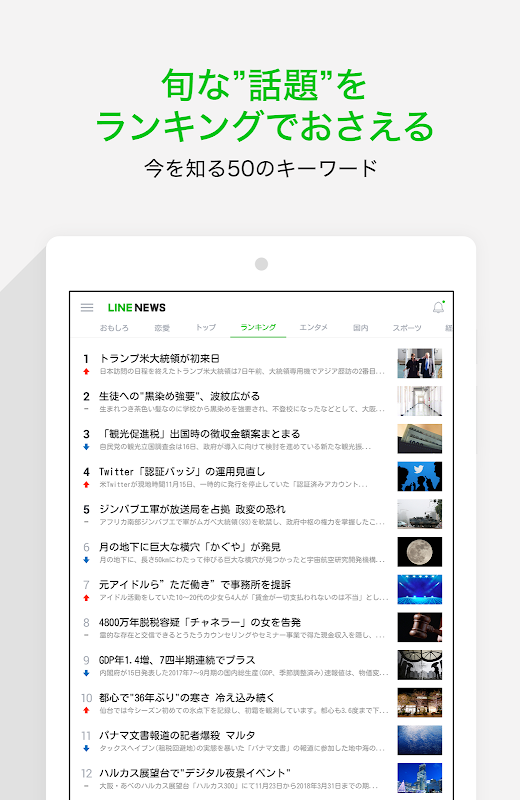The image size is (520, 800).
Task: Open headline about 黒染め強要
Action: click(179, 396)
